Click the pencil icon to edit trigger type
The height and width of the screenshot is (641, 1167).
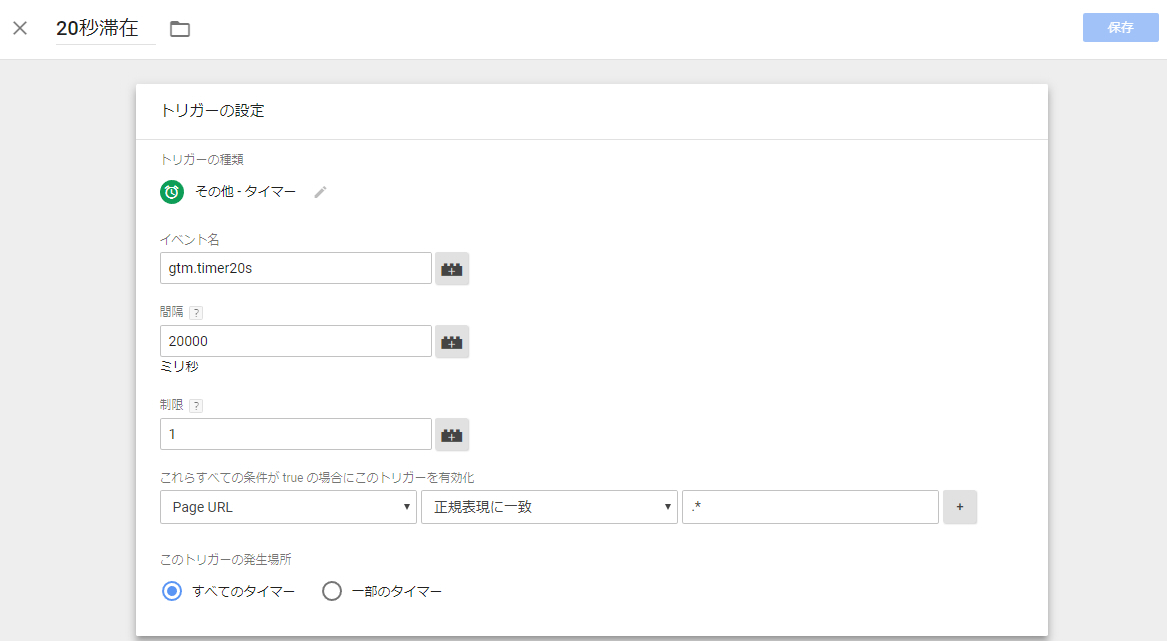[320, 192]
